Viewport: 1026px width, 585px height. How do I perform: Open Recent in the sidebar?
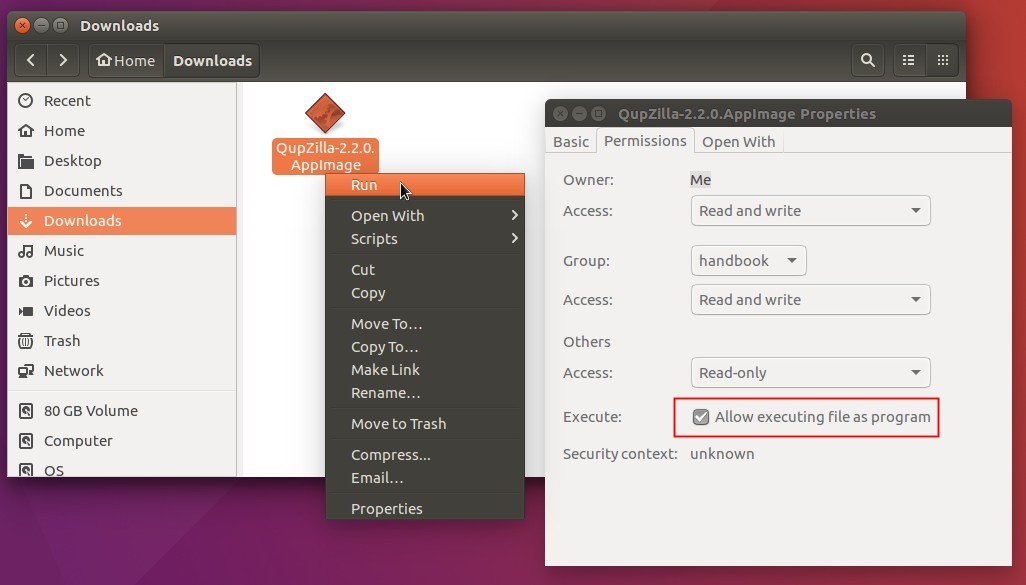[122, 101]
